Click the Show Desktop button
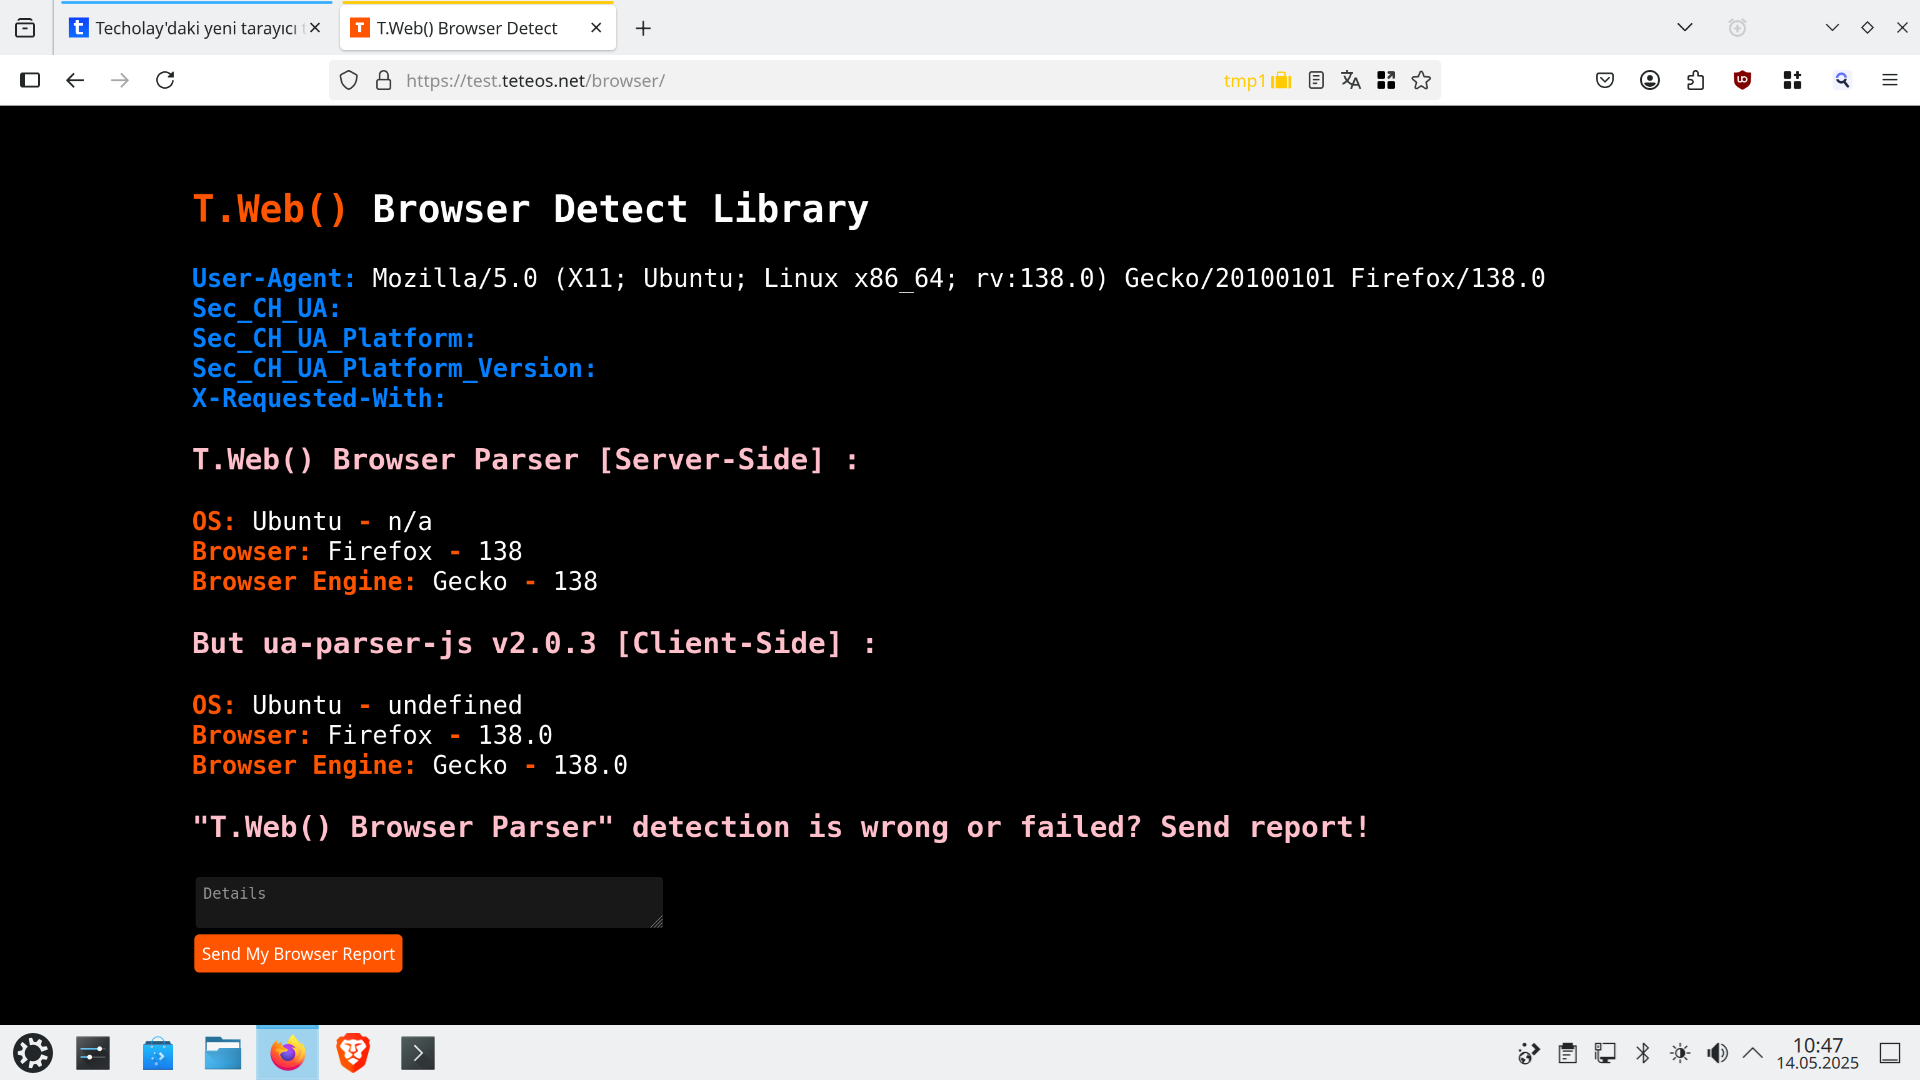Viewport: 1920px width, 1080px height. [1890, 1053]
